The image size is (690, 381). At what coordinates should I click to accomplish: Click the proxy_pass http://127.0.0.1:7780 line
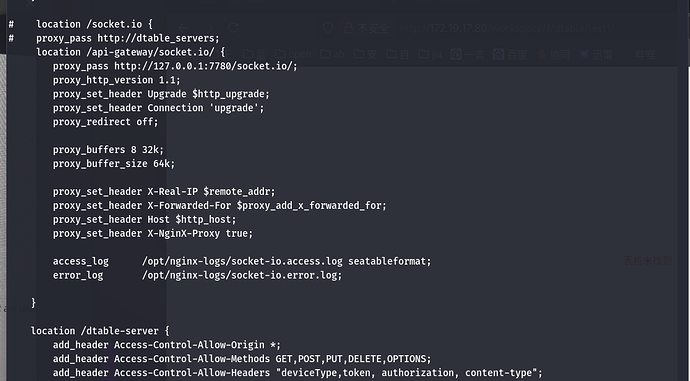tap(175, 66)
